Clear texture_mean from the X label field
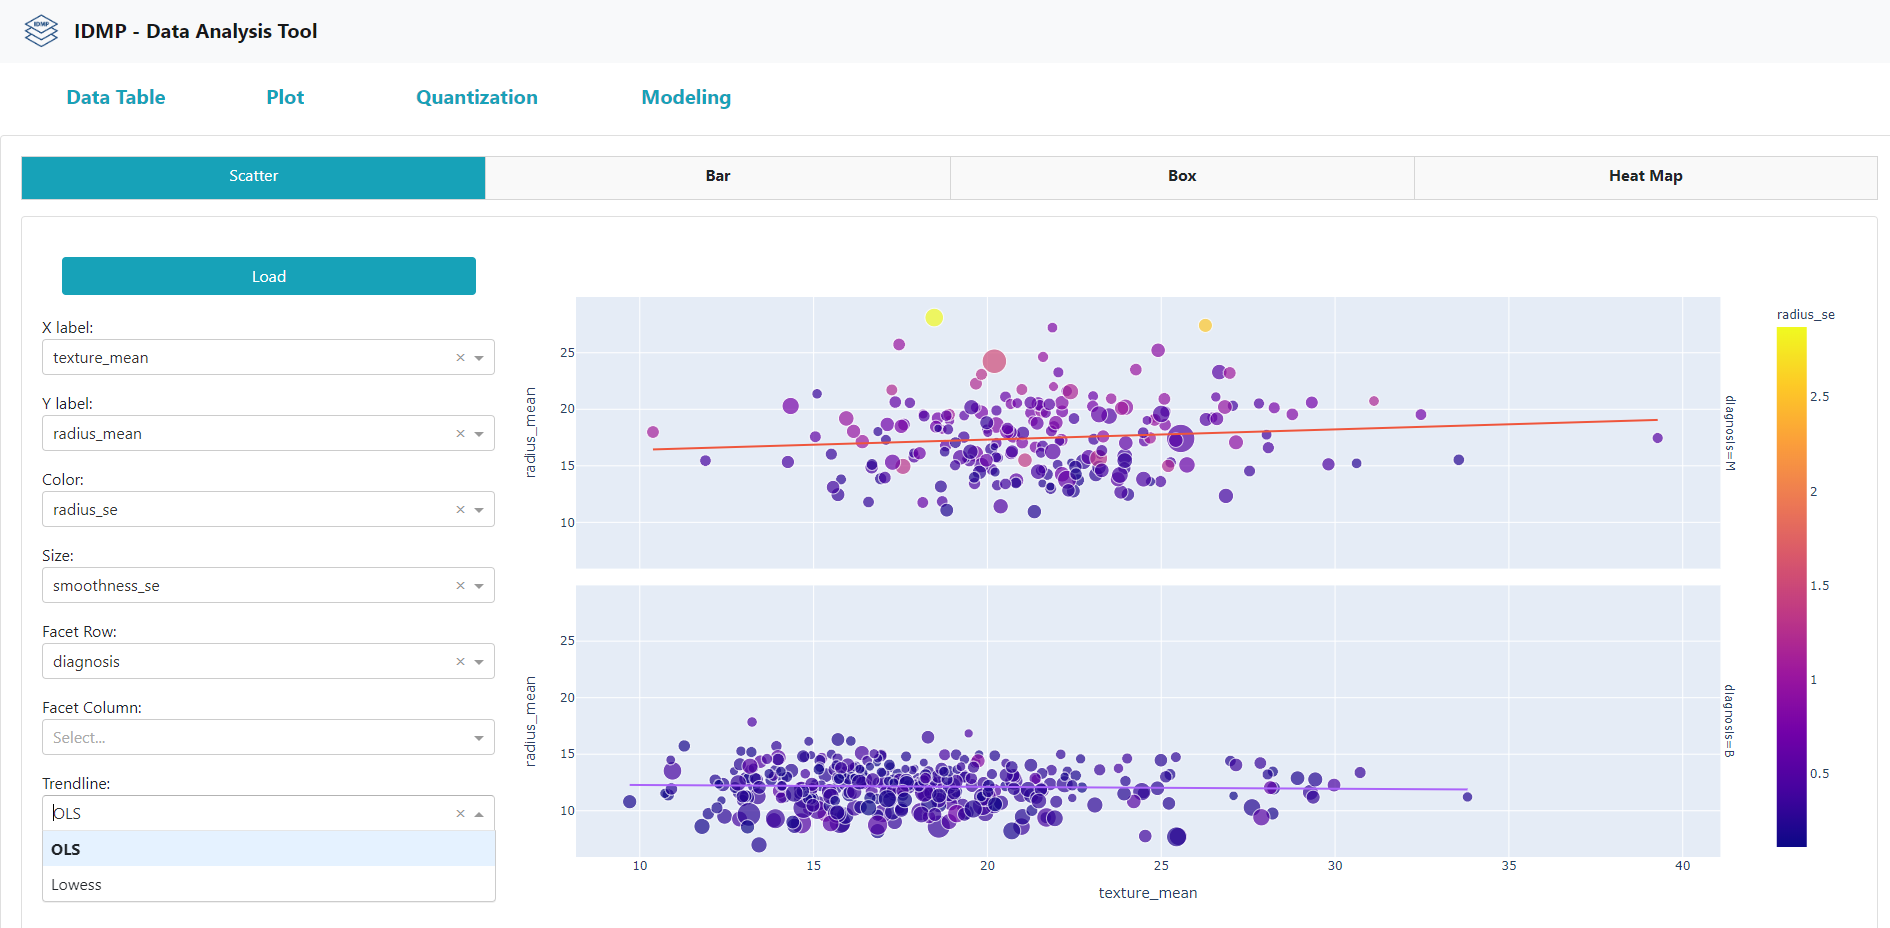Screen dimensions: 1890x928 (460, 357)
